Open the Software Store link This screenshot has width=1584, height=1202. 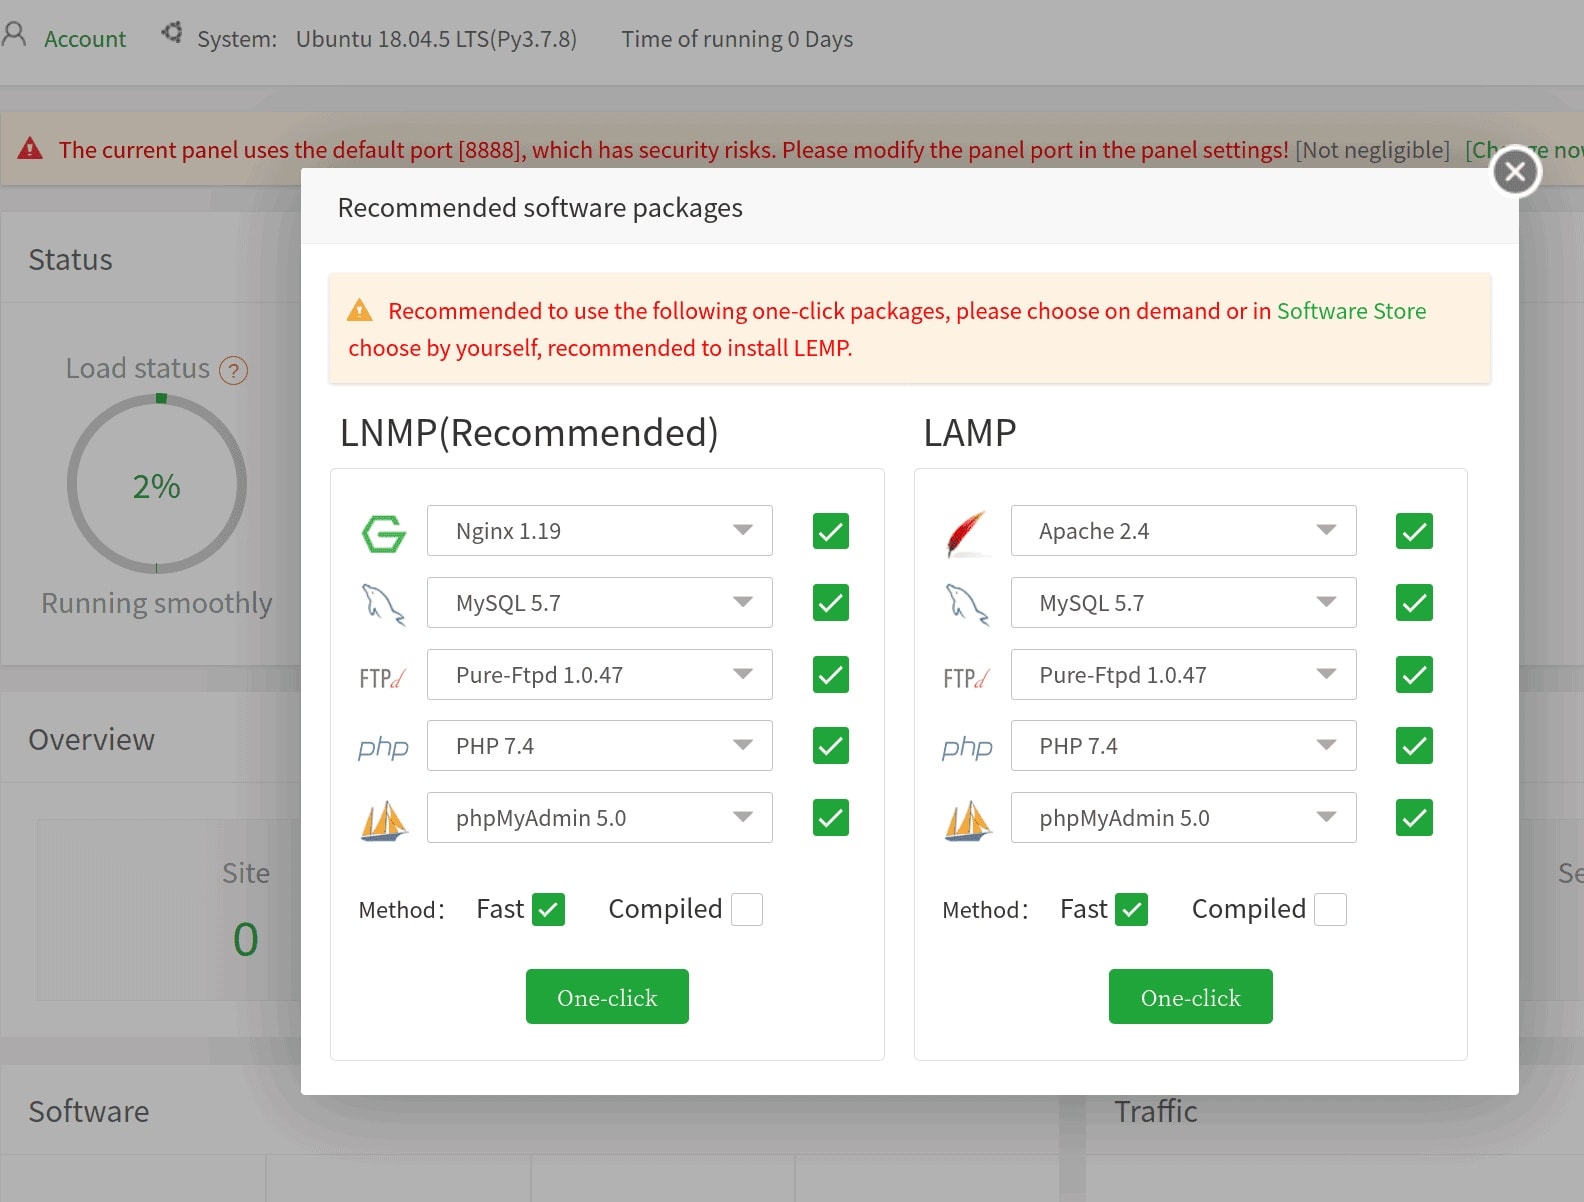1351,311
